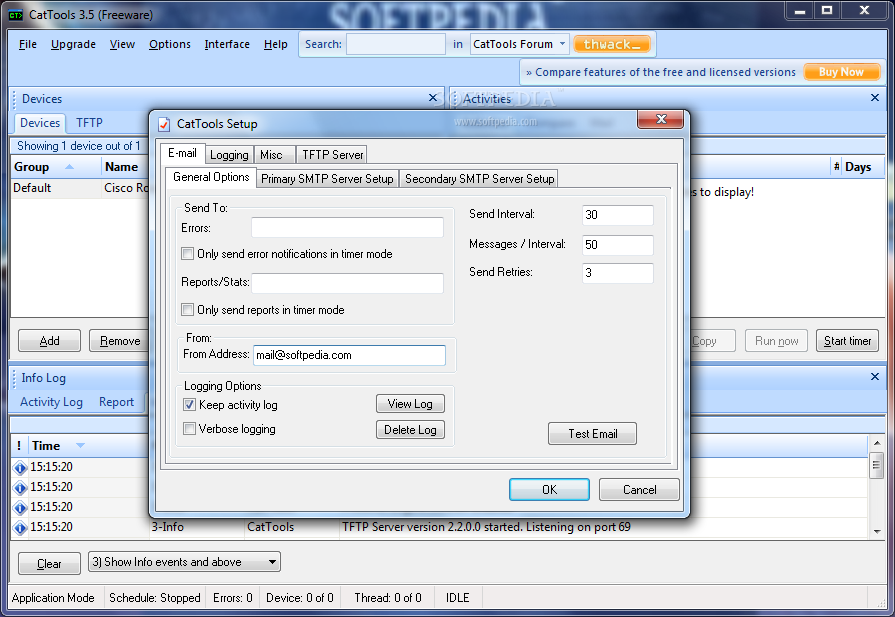Open the Options menu
Image resolution: width=895 pixels, height=617 pixels.
click(x=170, y=44)
